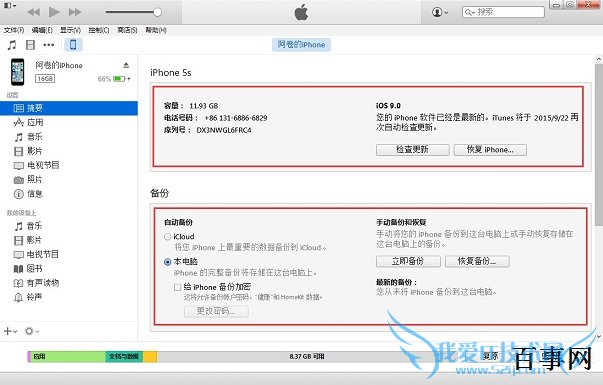Image resolution: width=603 pixels, height=385 pixels.
Task: Select 电视节目 under settings section
Action: tap(69, 165)
